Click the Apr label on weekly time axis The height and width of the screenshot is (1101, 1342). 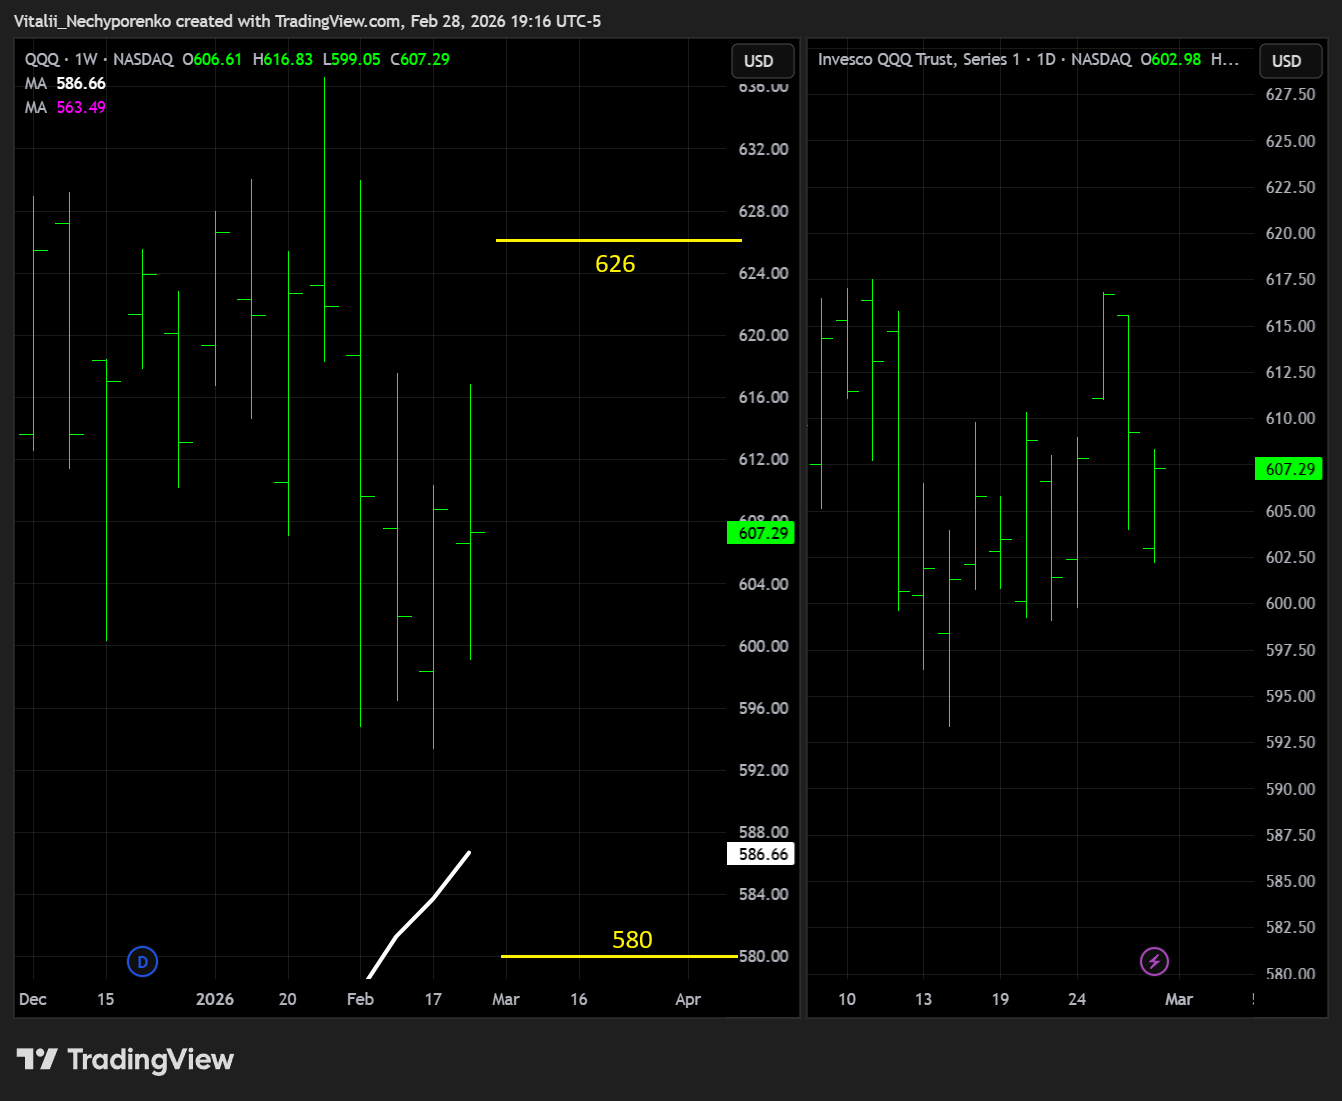point(688,999)
